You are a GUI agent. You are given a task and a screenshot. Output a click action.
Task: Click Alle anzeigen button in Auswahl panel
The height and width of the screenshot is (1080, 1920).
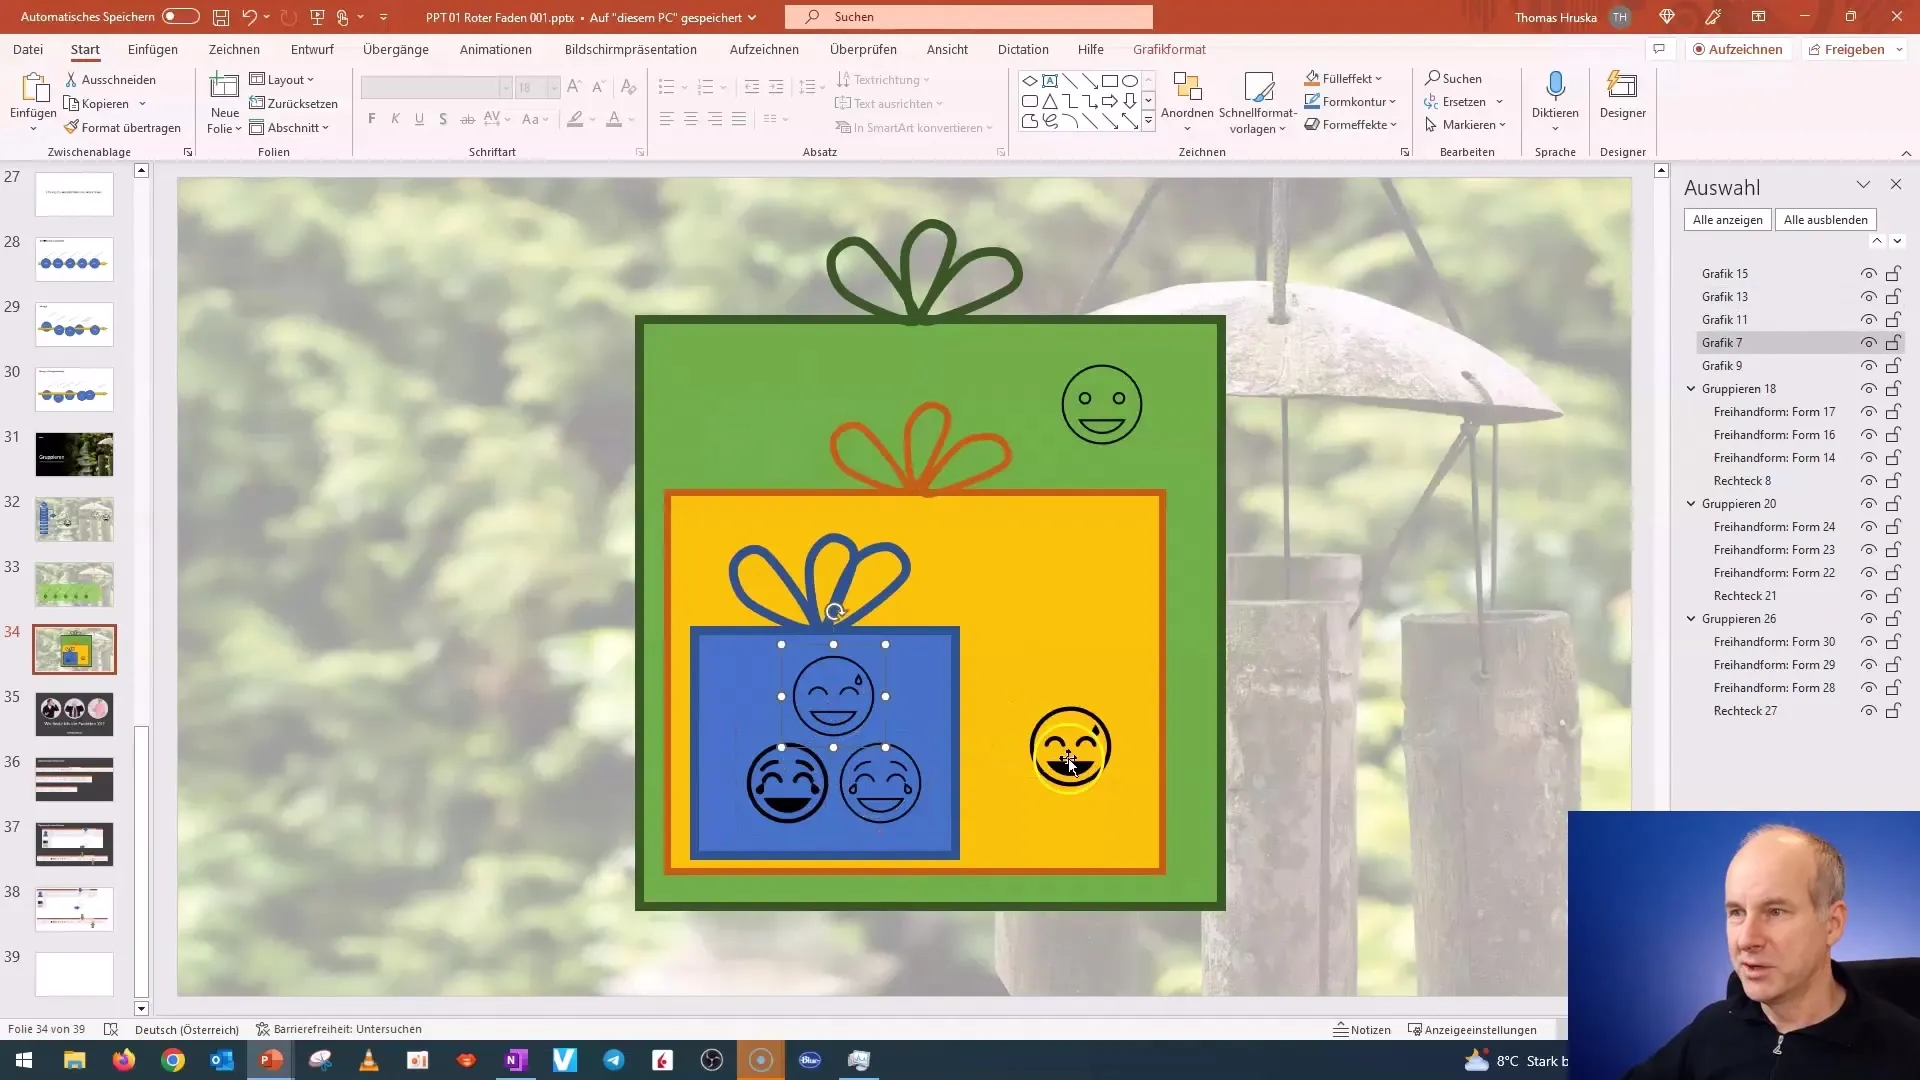tap(1727, 219)
